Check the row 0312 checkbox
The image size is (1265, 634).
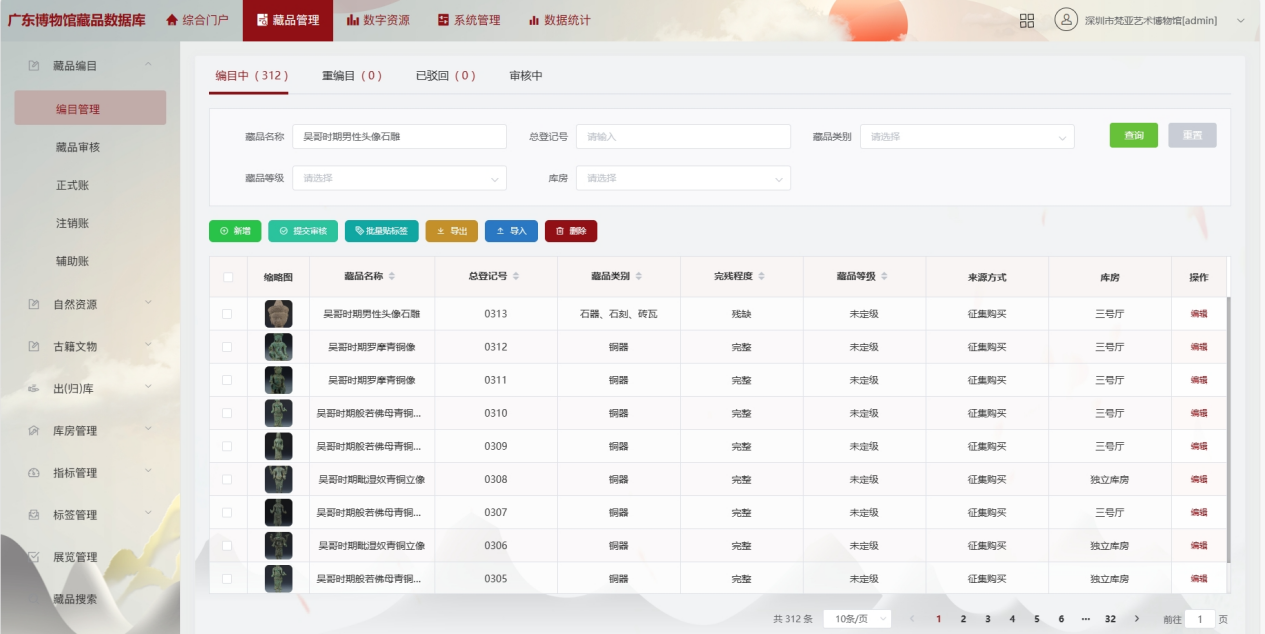tap(227, 347)
